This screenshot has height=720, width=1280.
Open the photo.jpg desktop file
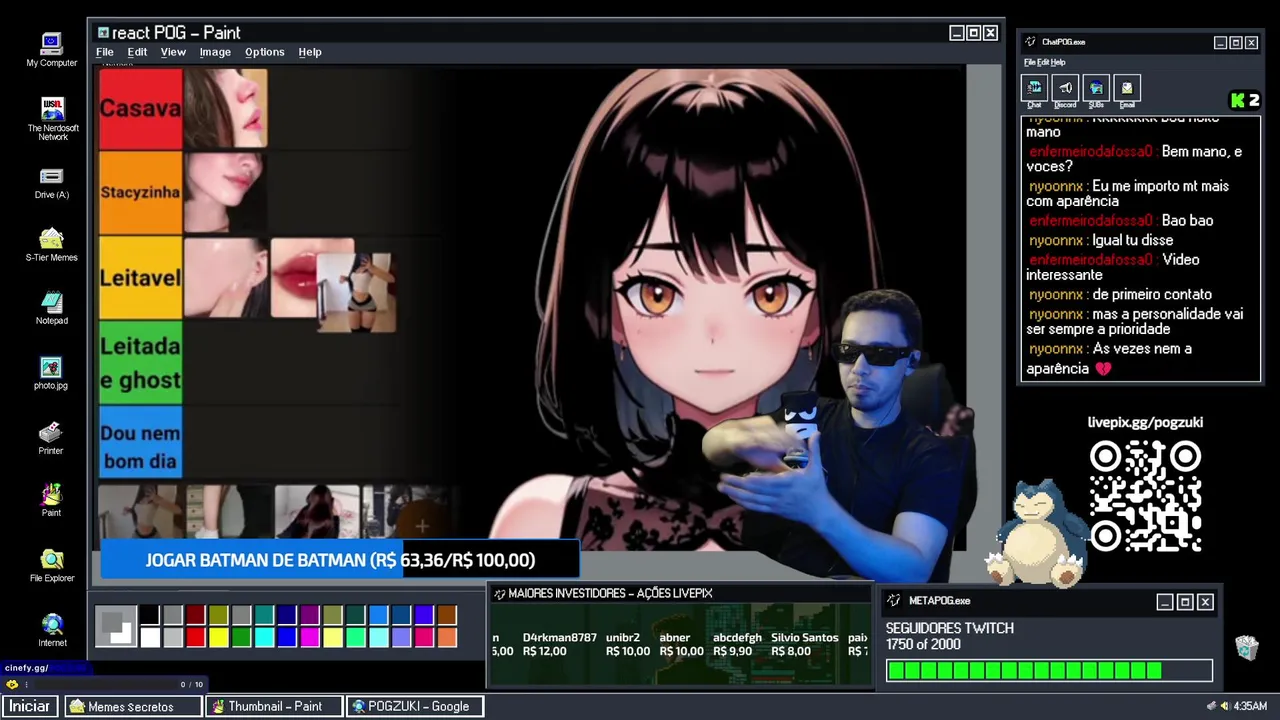[x=51, y=372]
